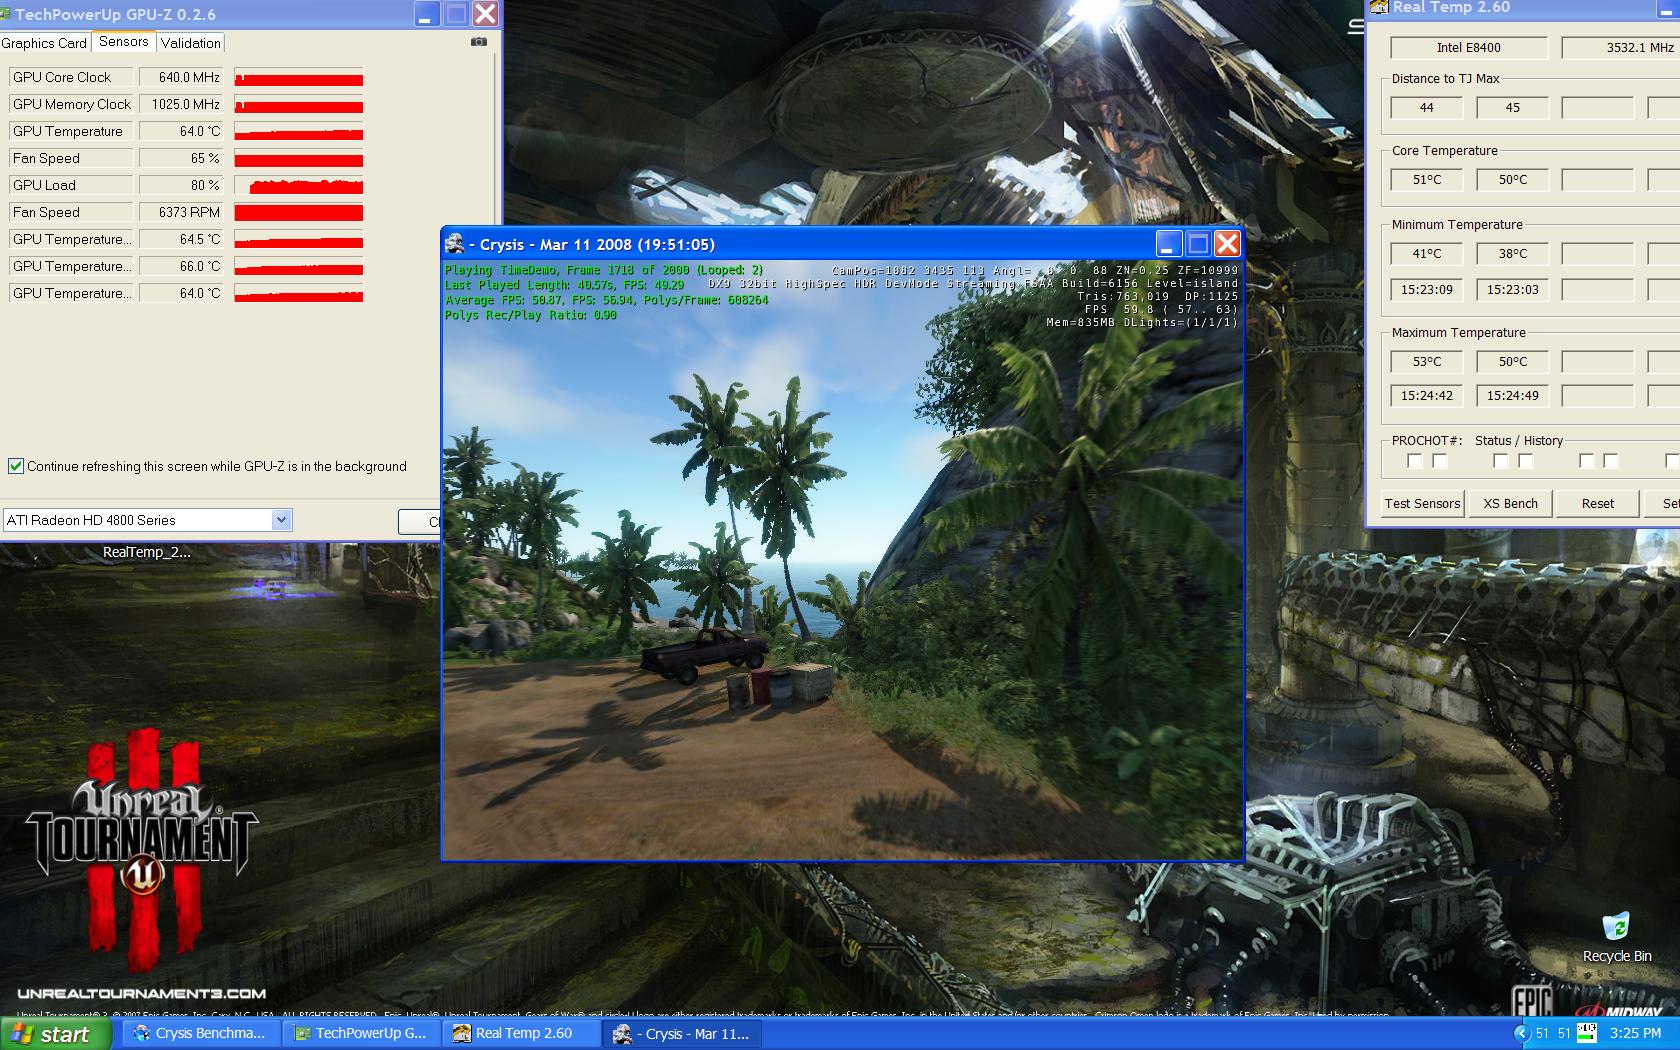Click the 6373 RPM fan speed graph
Viewport: 1680px width, 1050px height.
298,212
